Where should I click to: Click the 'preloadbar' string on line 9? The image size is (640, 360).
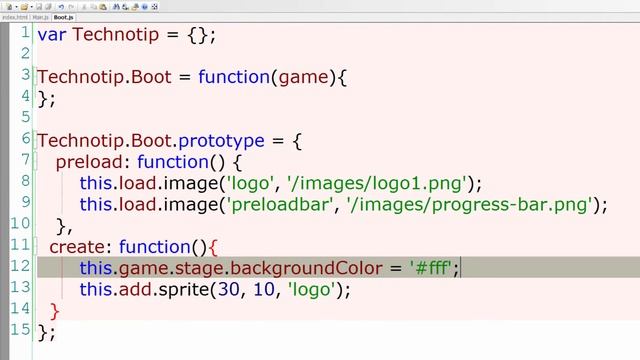[280, 205]
